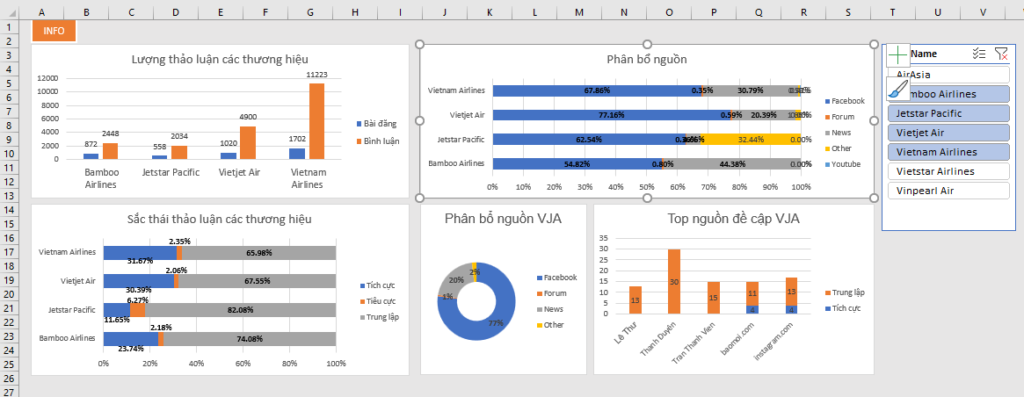Select row 26 header
The width and height of the screenshot is (1024, 397).
(x=9, y=378)
